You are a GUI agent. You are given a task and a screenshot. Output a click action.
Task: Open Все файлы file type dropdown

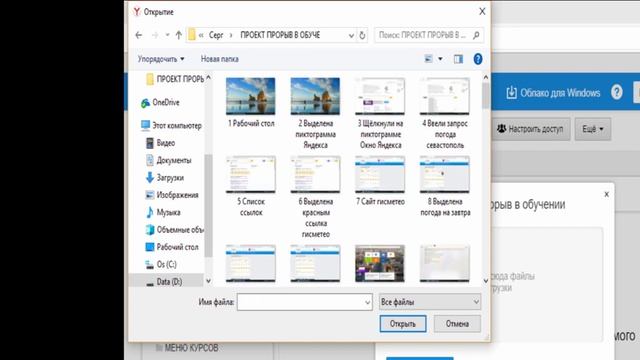pyautogui.click(x=430, y=302)
